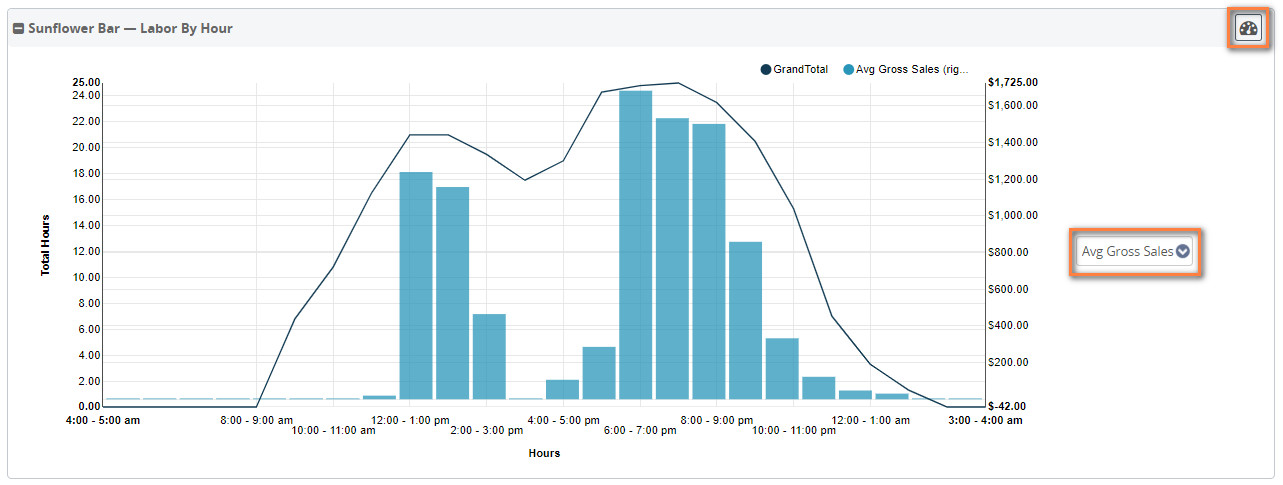Click the Total Hours axis title
Viewport: 1283px width, 485px height.
coord(46,244)
